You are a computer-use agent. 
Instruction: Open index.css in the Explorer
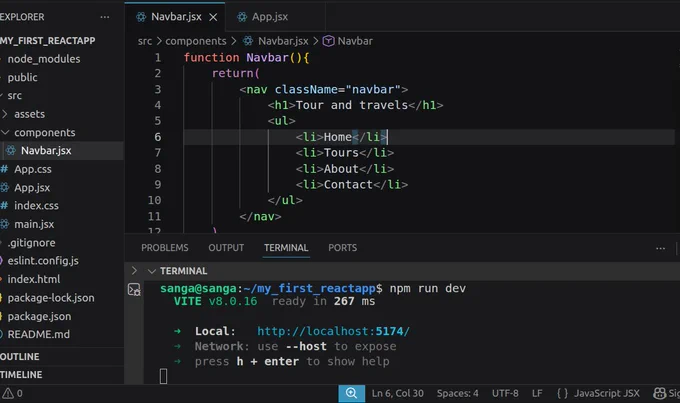coord(36,206)
